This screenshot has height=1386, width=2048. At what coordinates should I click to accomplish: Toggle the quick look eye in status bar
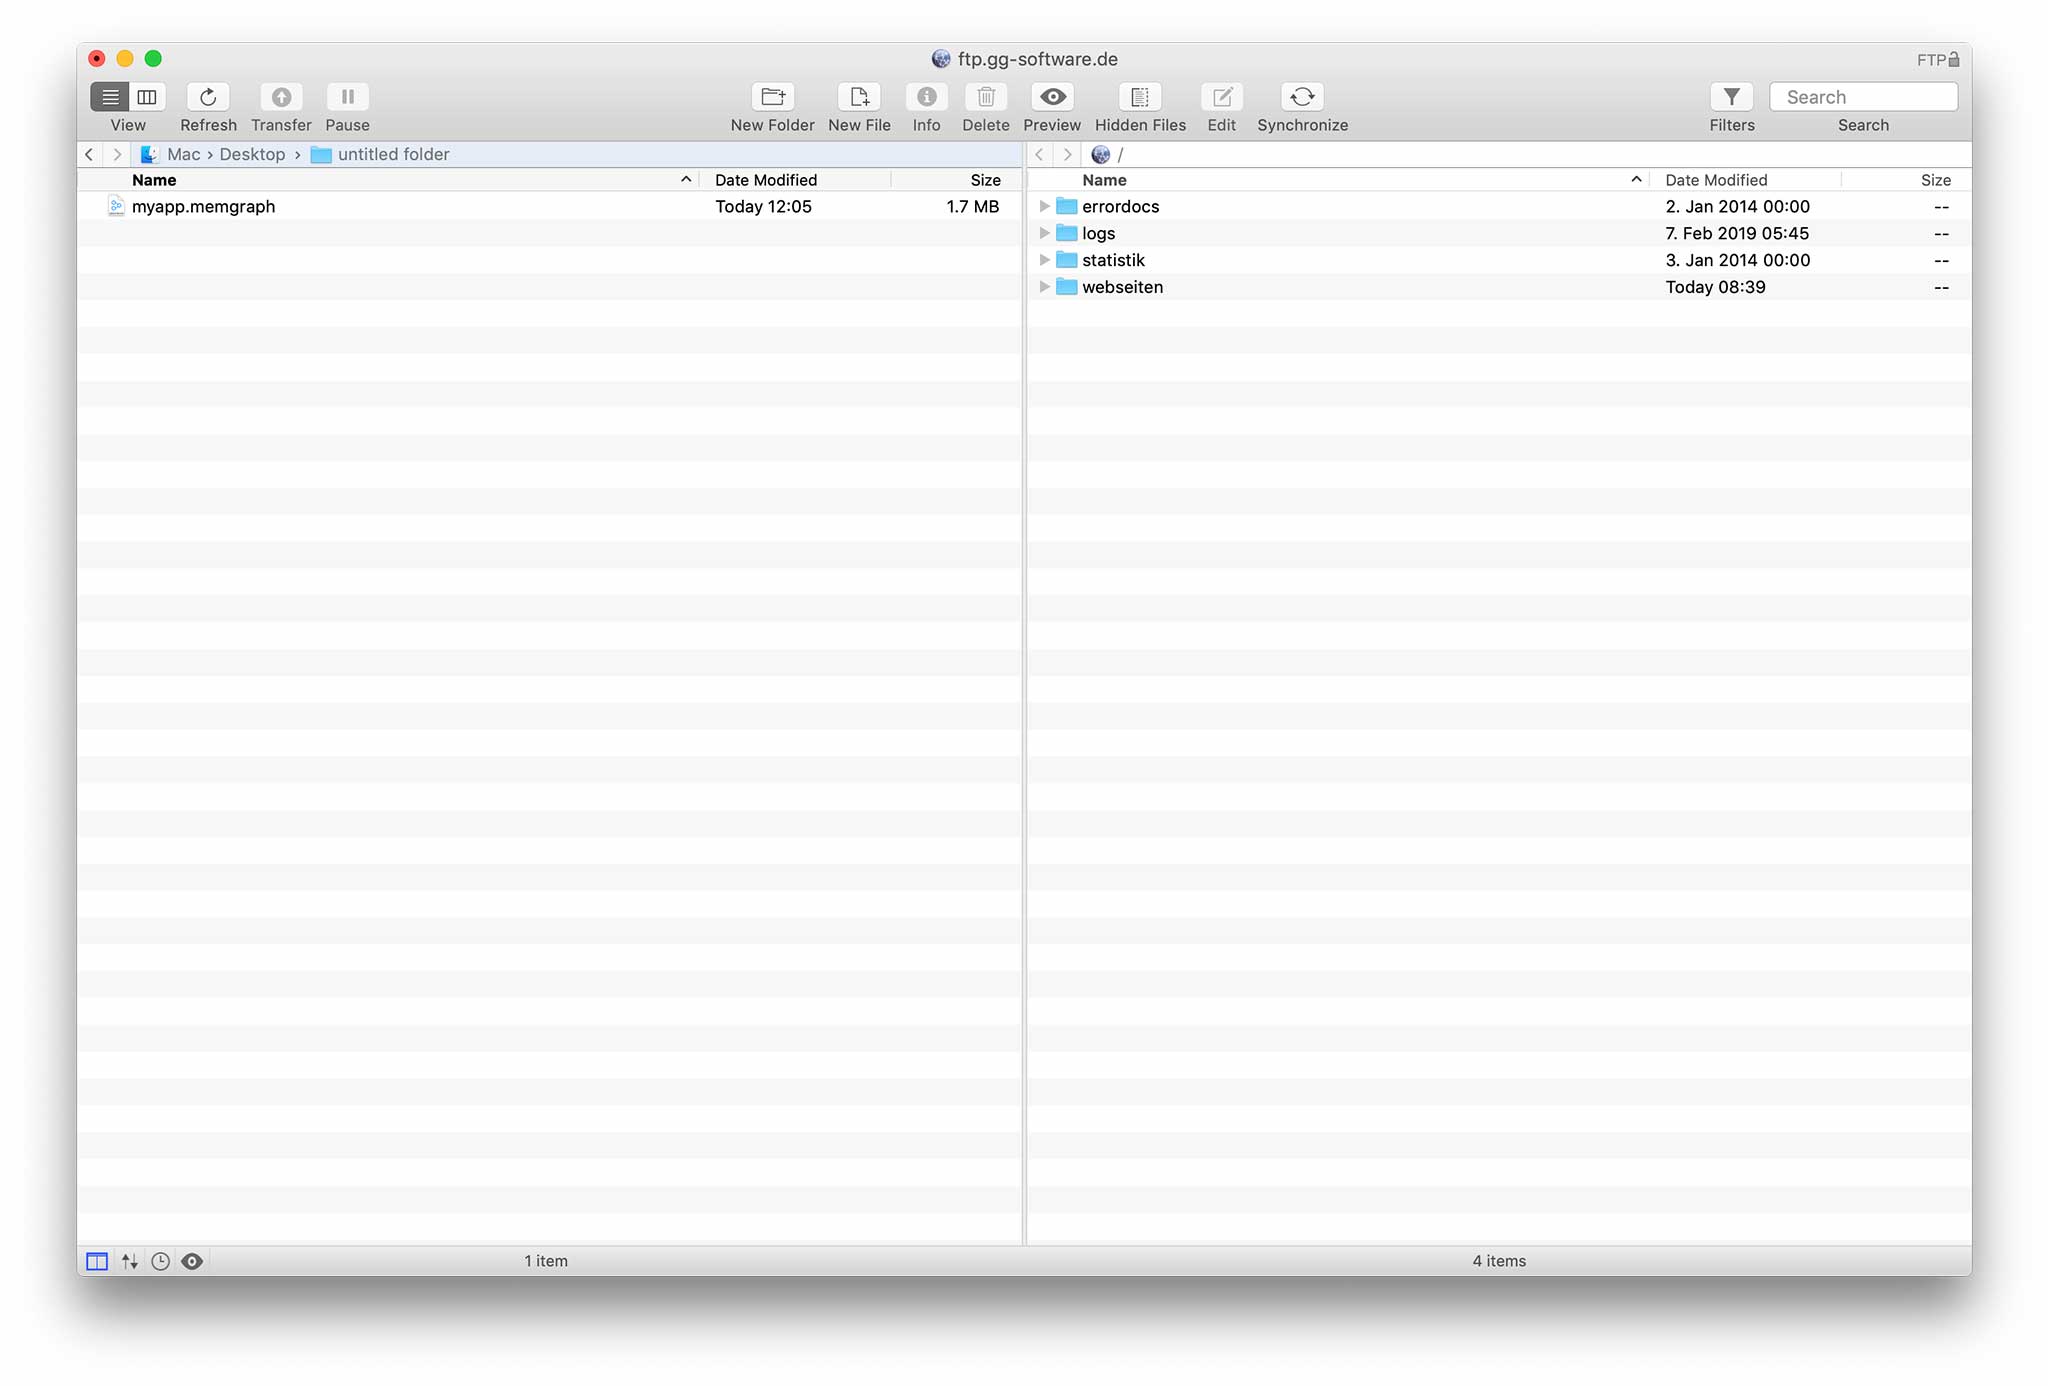coord(192,1261)
